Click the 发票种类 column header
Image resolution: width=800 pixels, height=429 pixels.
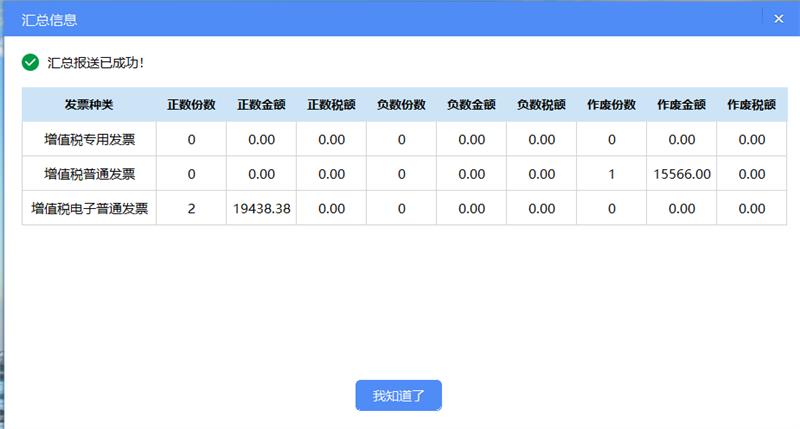(x=89, y=105)
